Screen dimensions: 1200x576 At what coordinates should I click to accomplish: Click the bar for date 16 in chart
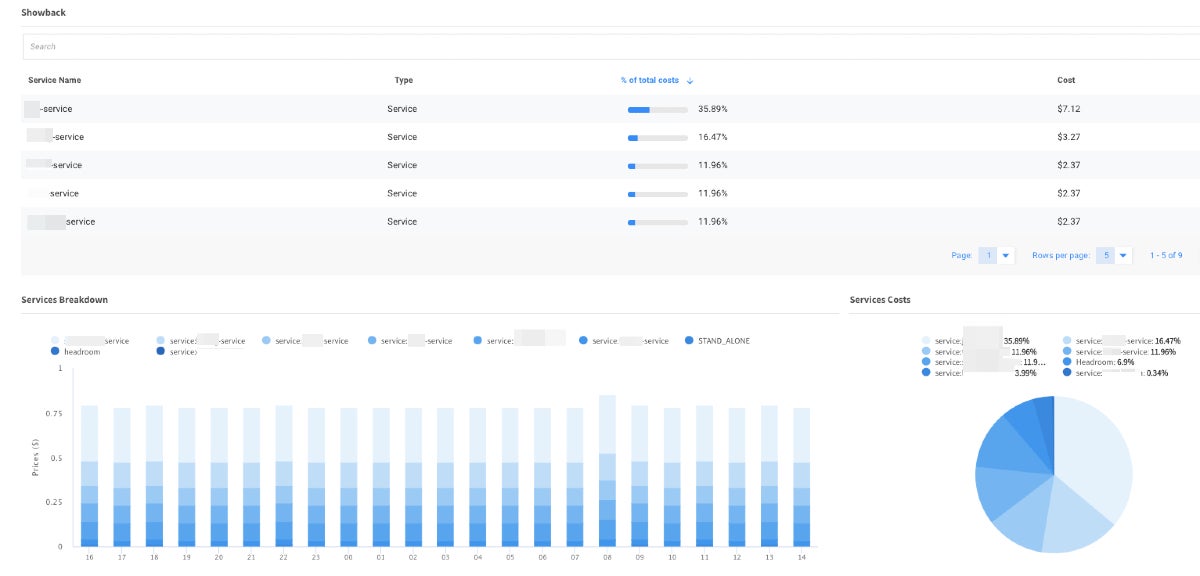pyautogui.click(x=89, y=475)
